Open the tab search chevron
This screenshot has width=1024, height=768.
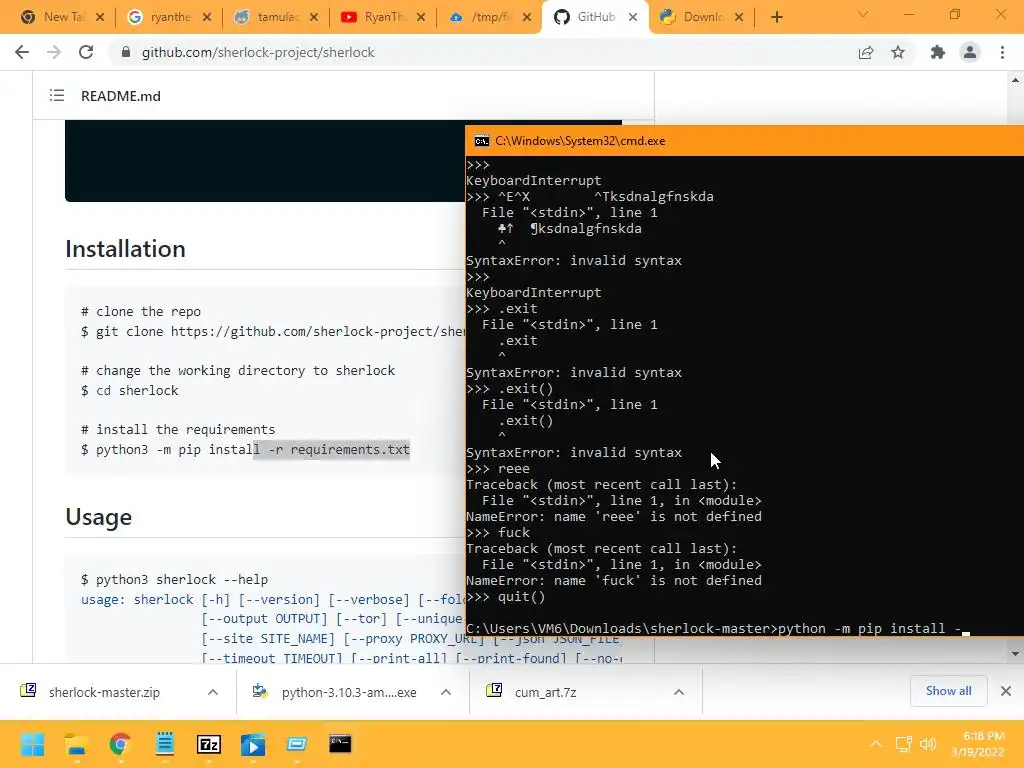863,14
